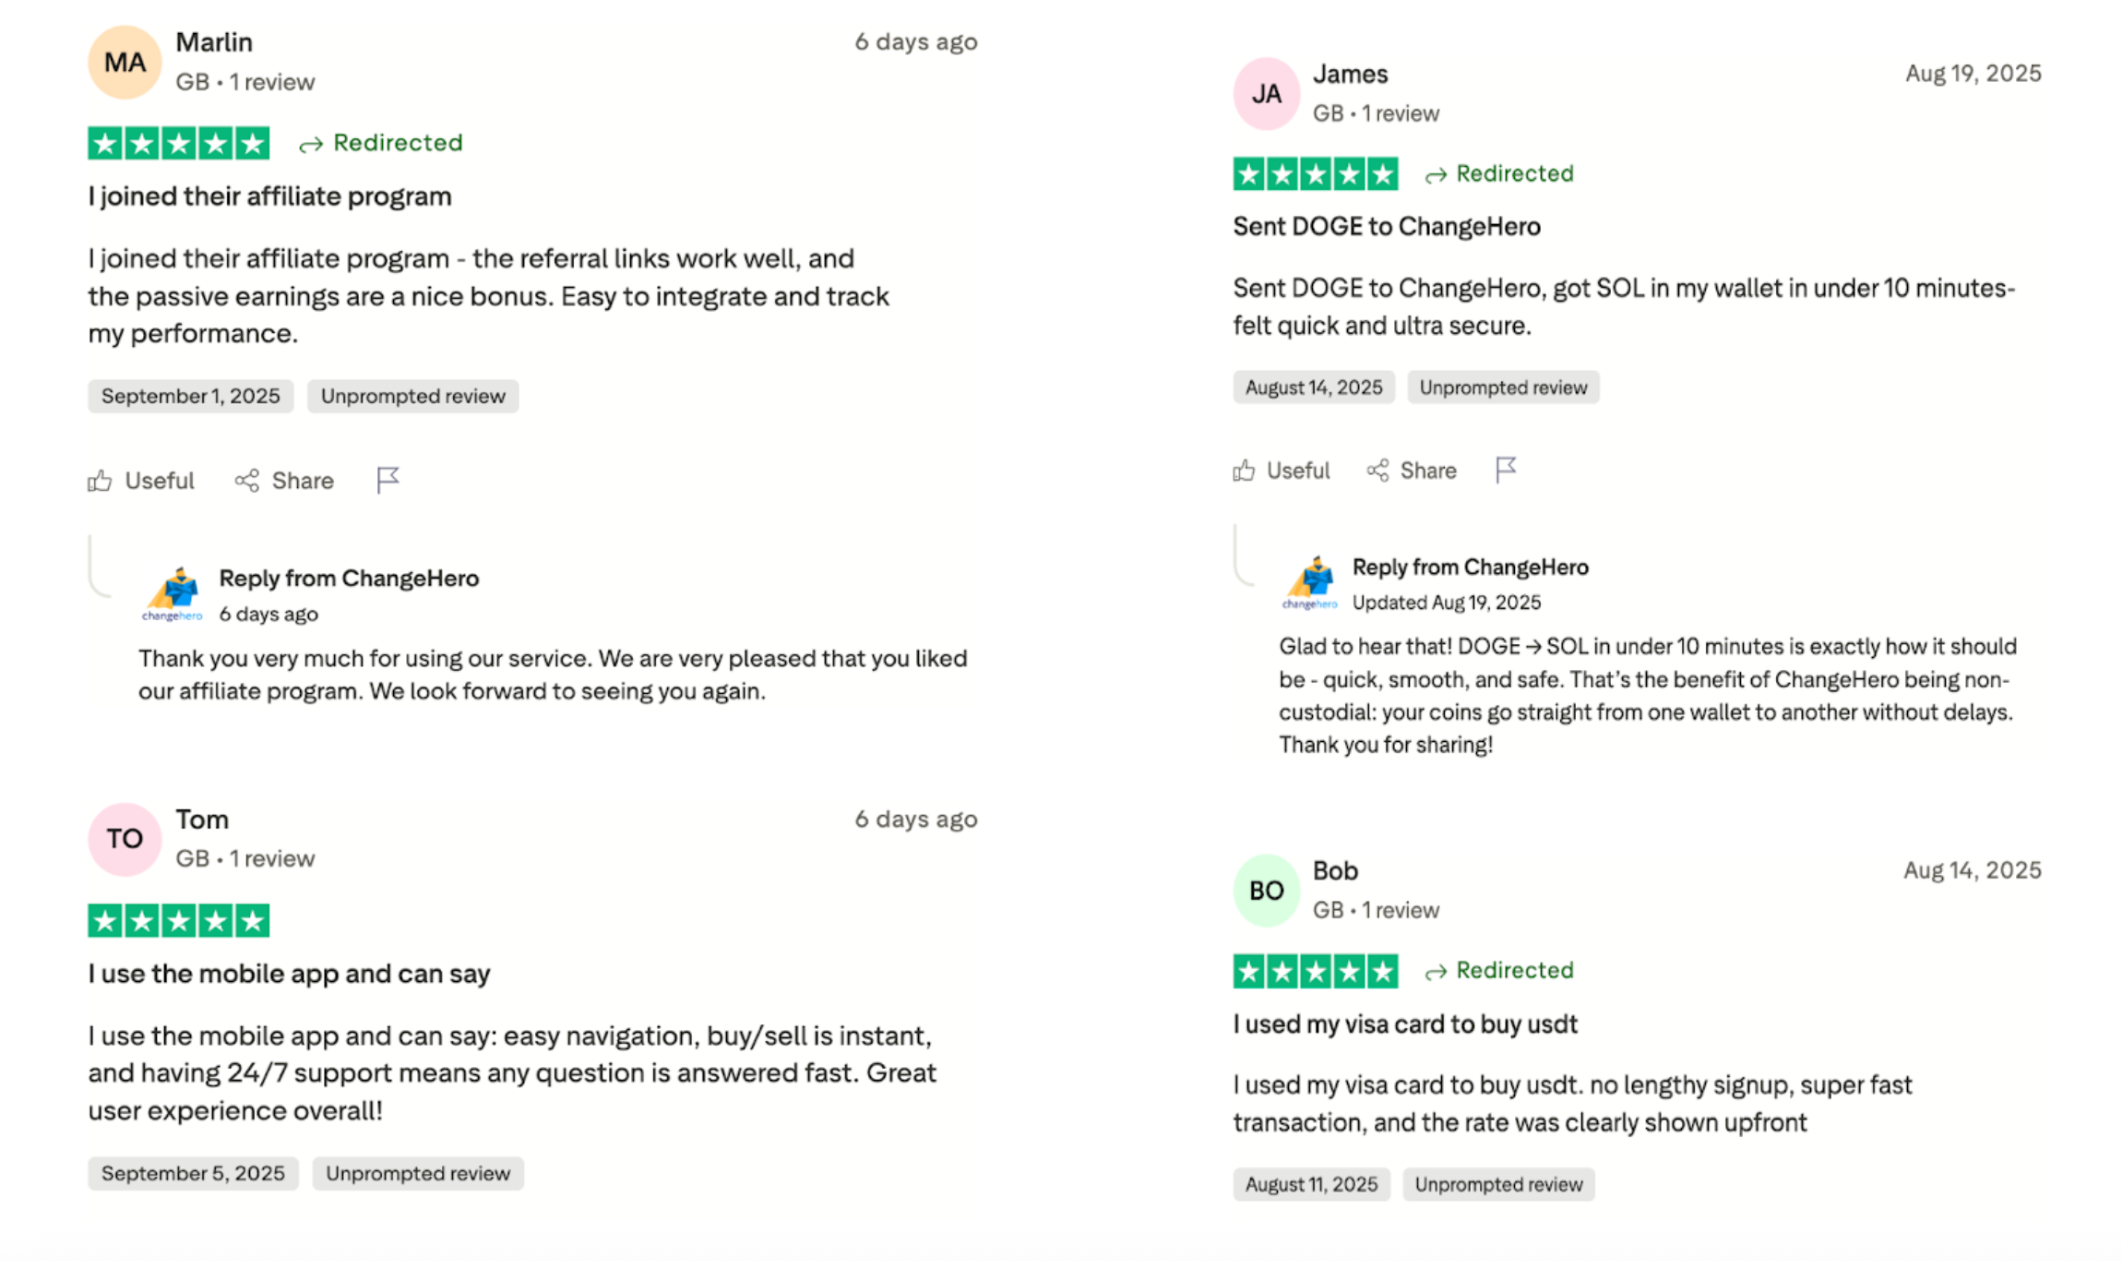Open the reviewer name Marlin
Screen dimensions: 2121x1261
pos(214,42)
